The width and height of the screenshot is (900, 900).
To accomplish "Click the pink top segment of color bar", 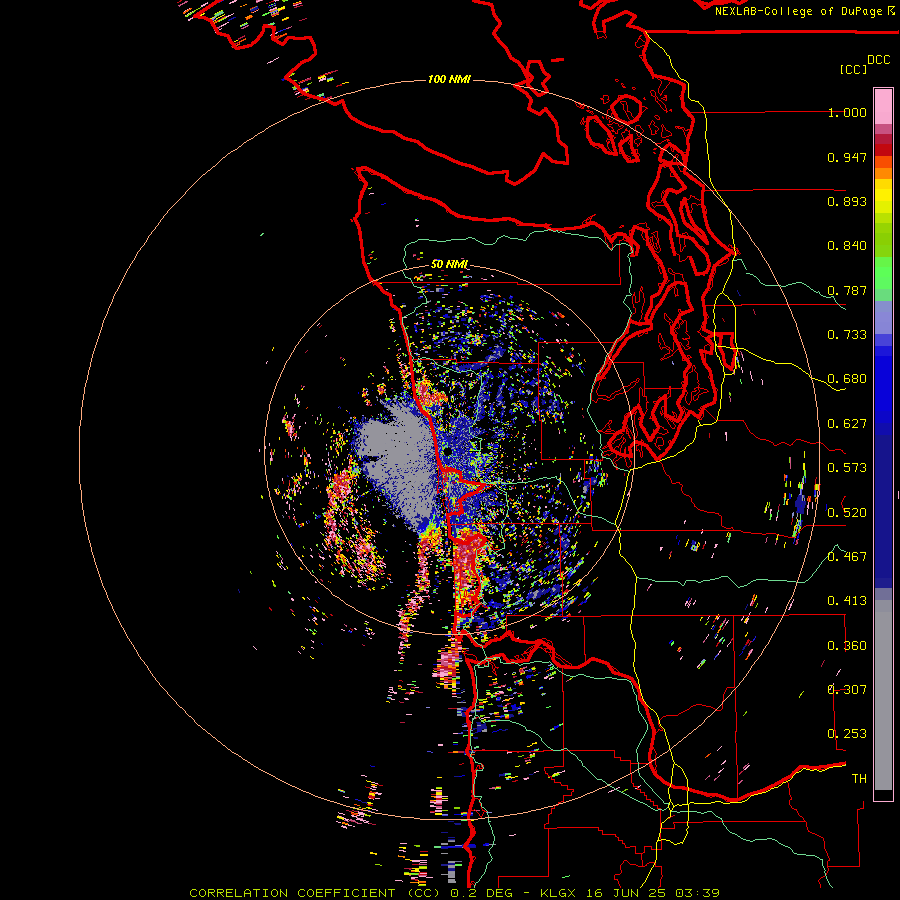I will (883, 106).
